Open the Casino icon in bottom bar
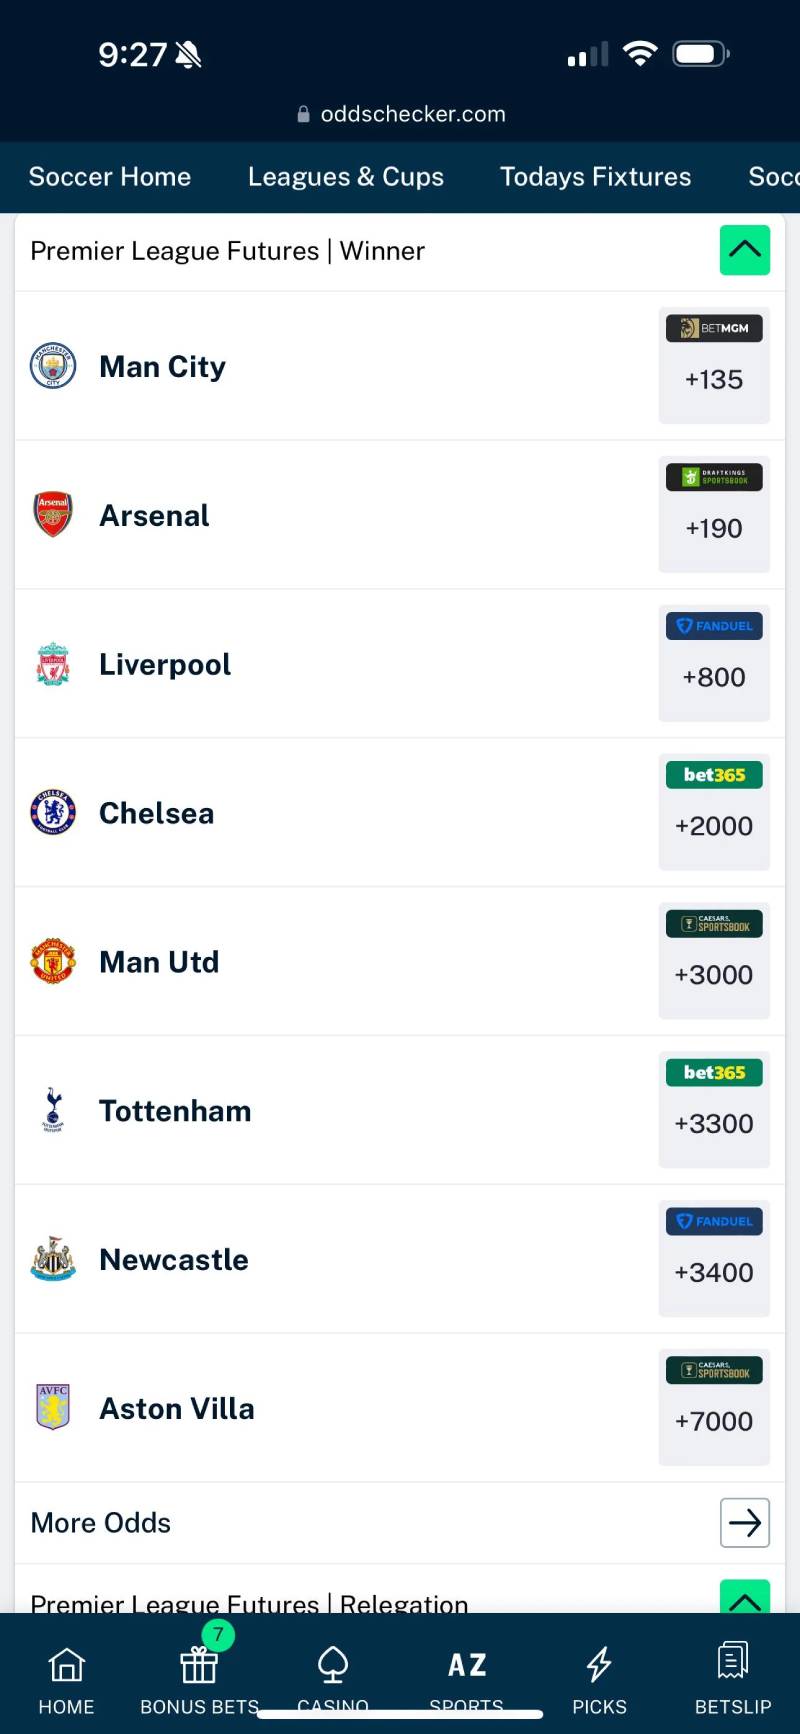 click(x=333, y=1665)
